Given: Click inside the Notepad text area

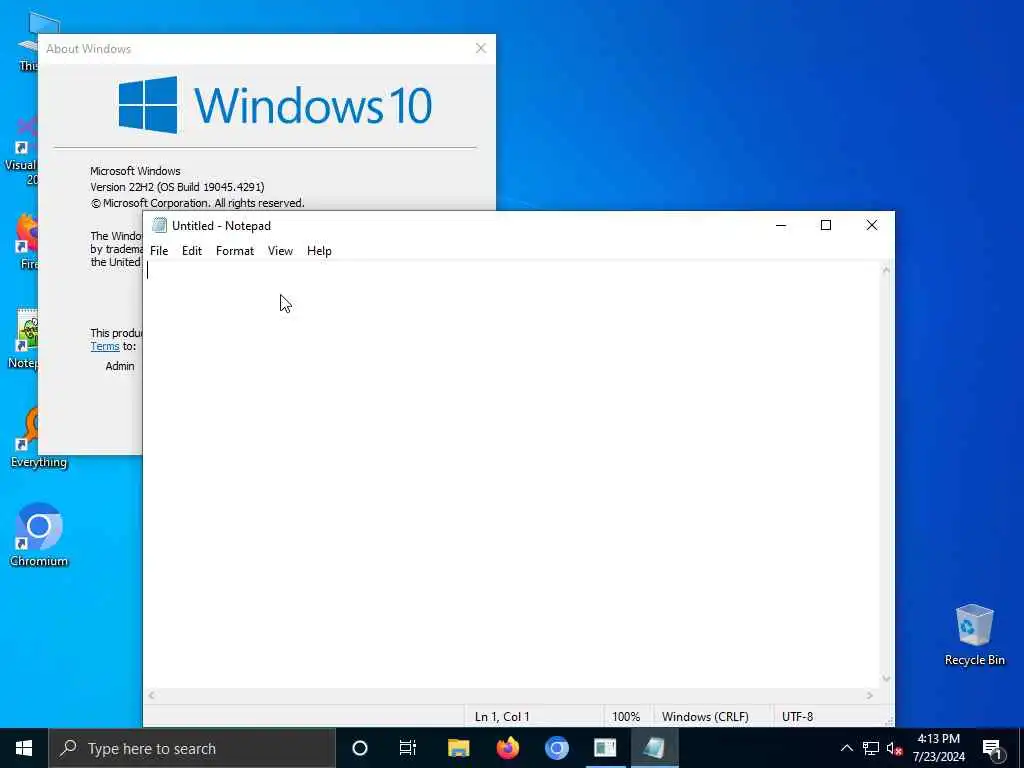Looking at the screenshot, I should point(511,474).
